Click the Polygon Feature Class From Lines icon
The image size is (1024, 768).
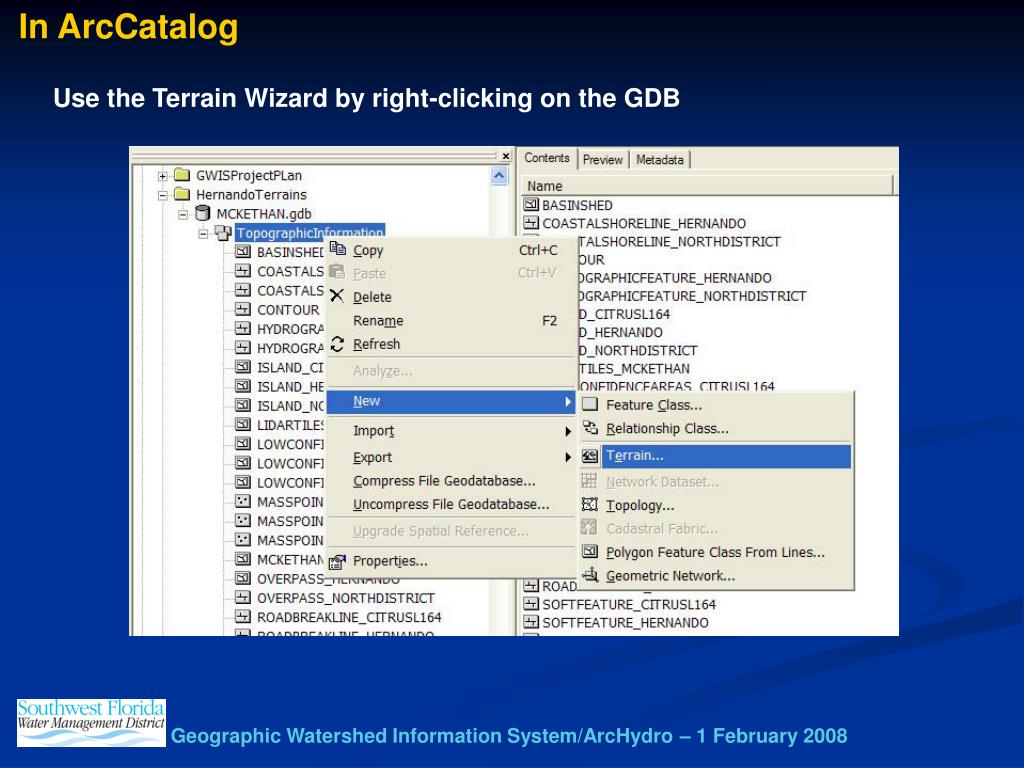pyautogui.click(x=590, y=552)
